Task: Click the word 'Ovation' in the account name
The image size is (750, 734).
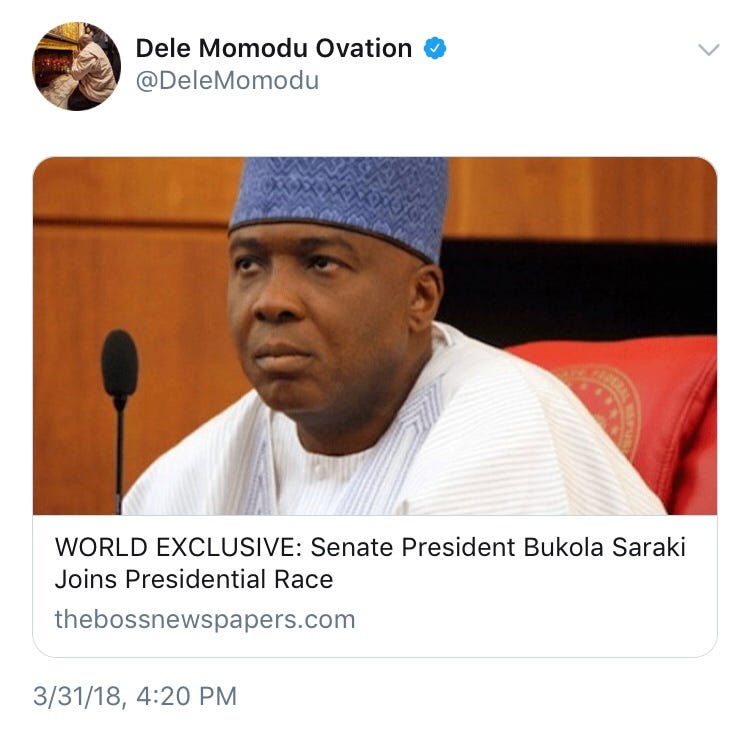Action: tap(364, 48)
